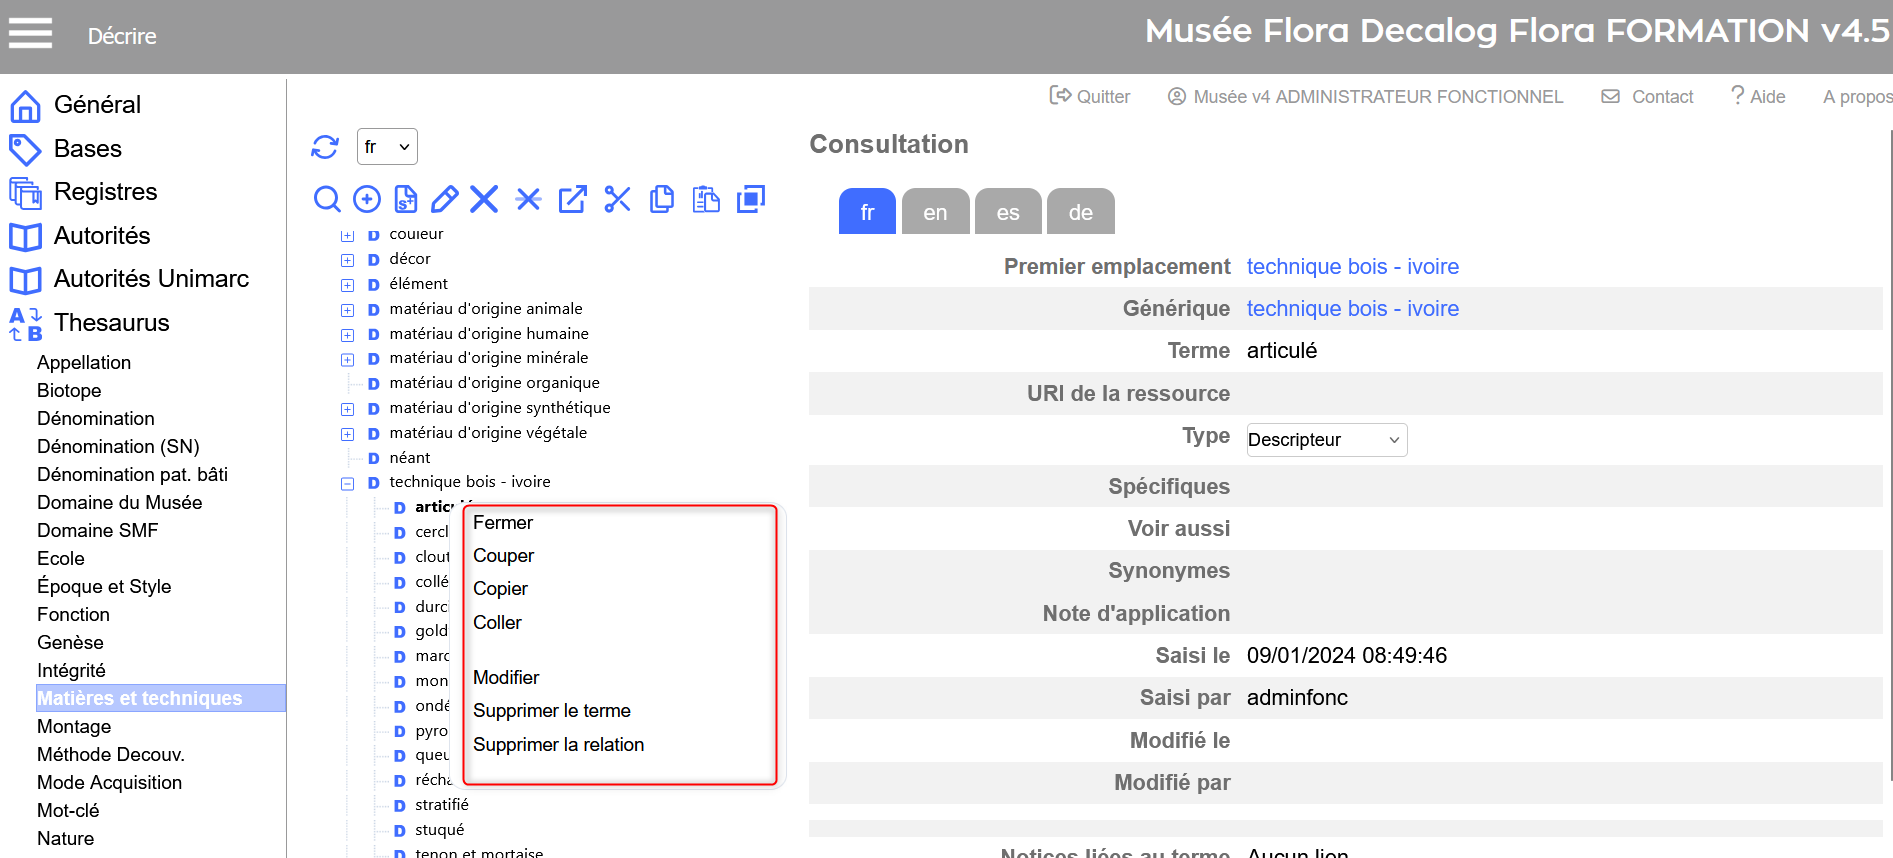This screenshot has height=858, width=1893.
Task: Click the copy pages icon in toolbar
Action: (x=661, y=199)
